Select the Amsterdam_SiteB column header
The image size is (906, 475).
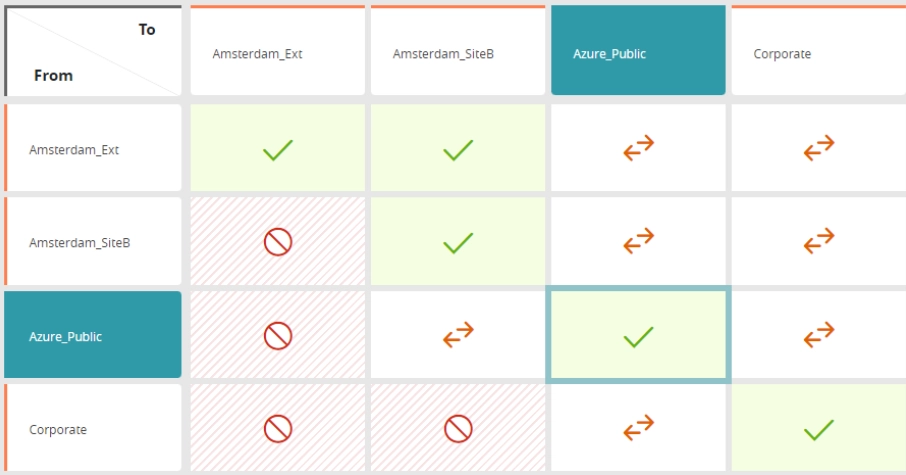pos(458,50)
